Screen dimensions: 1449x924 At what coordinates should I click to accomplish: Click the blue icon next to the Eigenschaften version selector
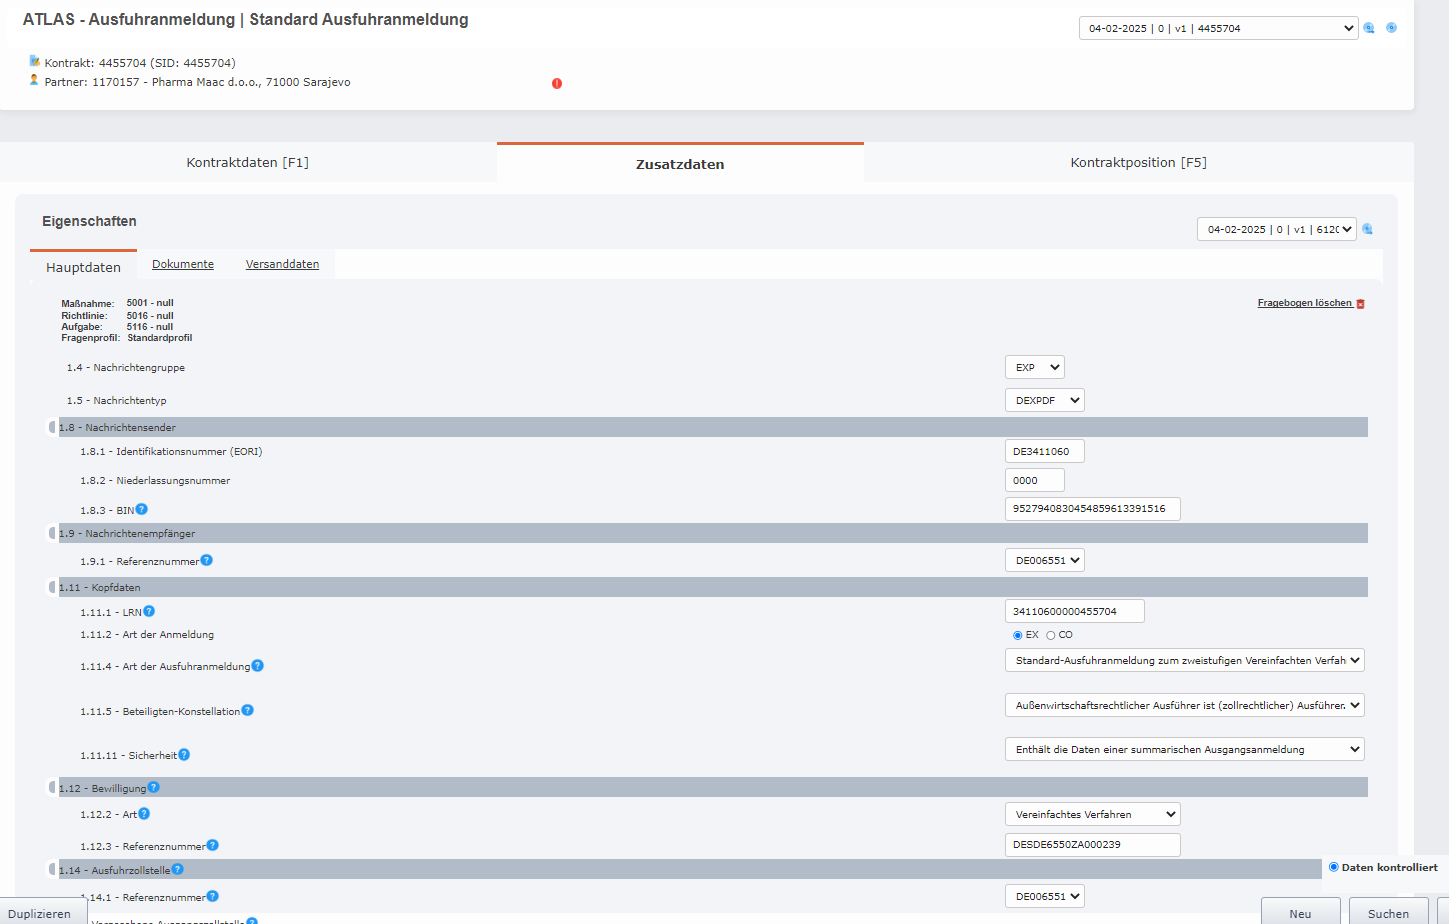pos(1367,228)
